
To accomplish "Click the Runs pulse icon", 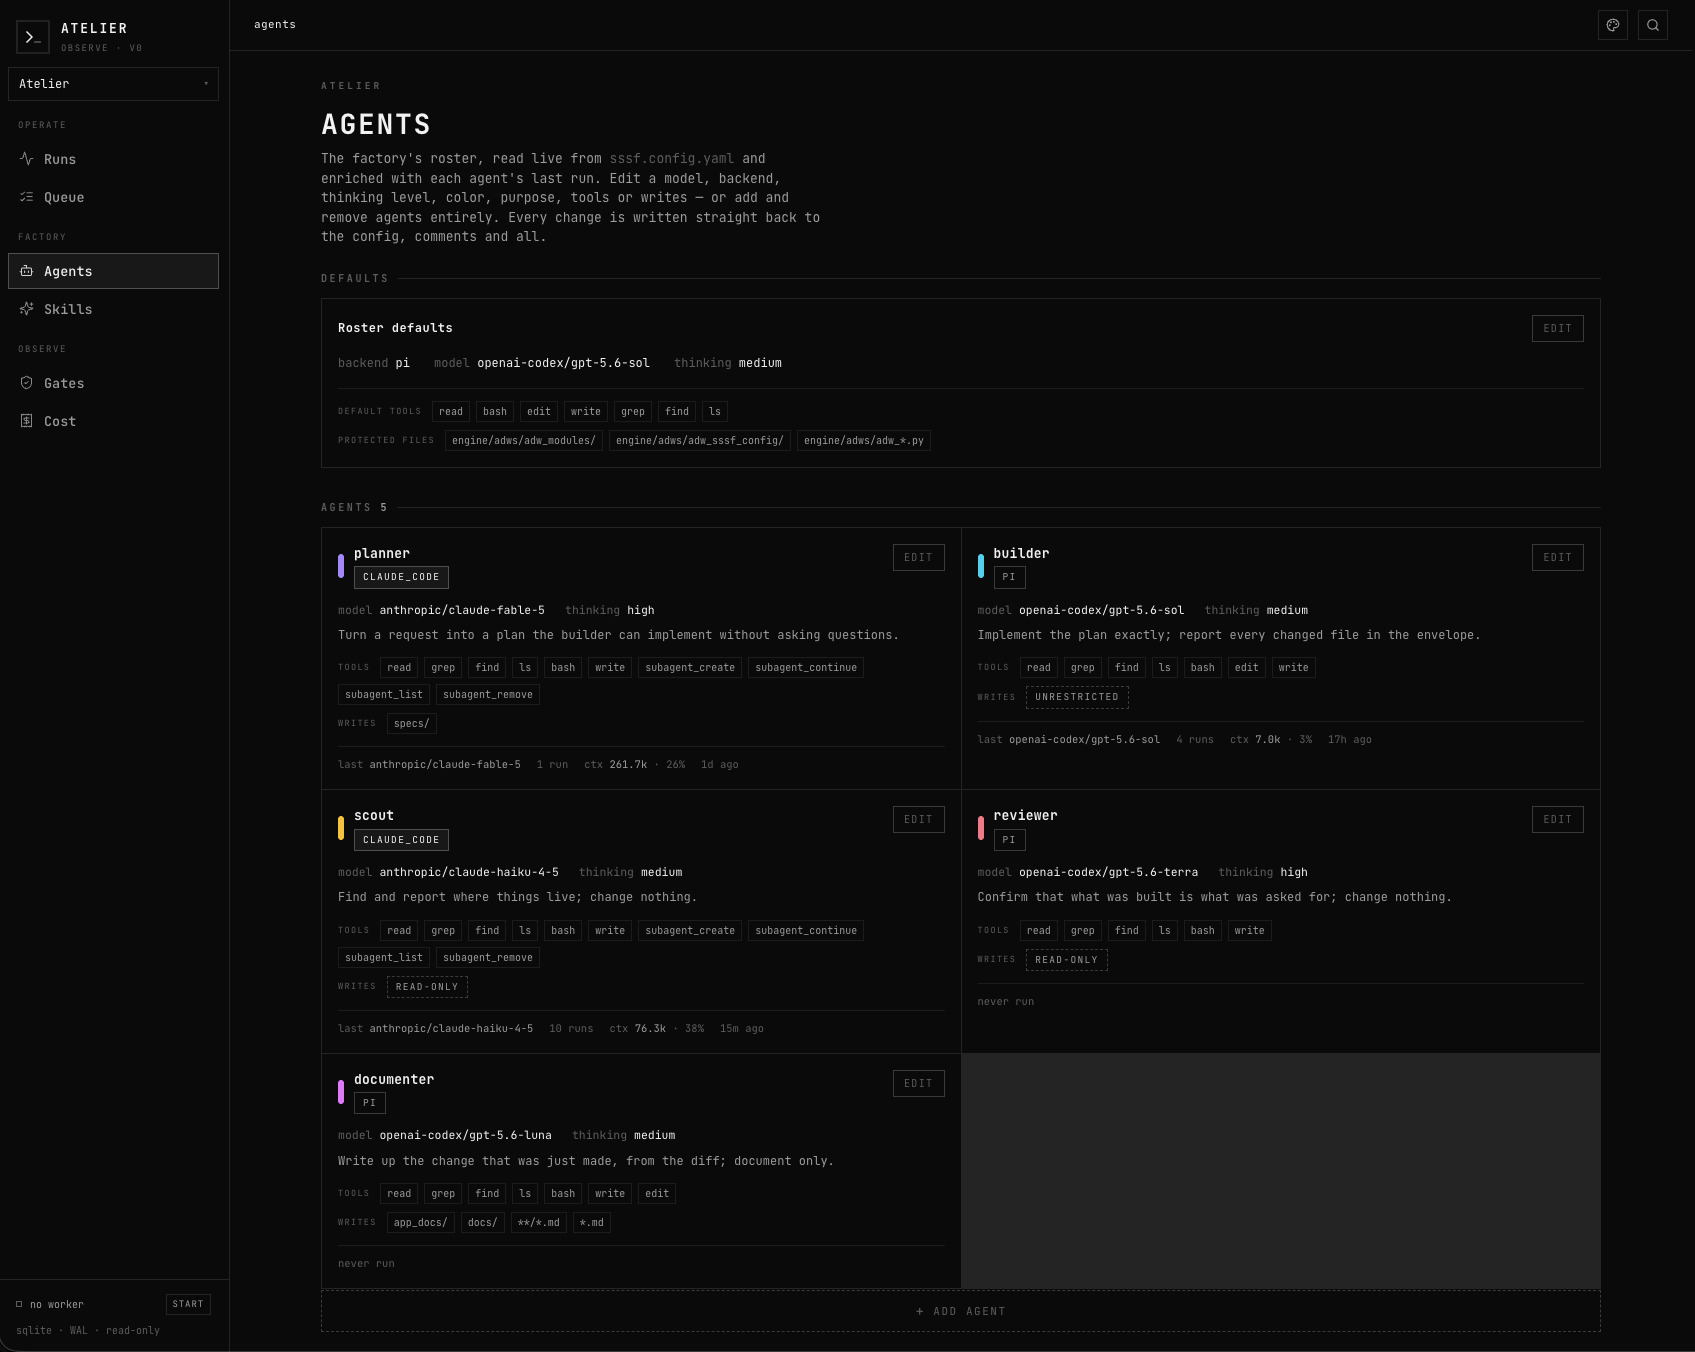I will click(x=27, y=159).
